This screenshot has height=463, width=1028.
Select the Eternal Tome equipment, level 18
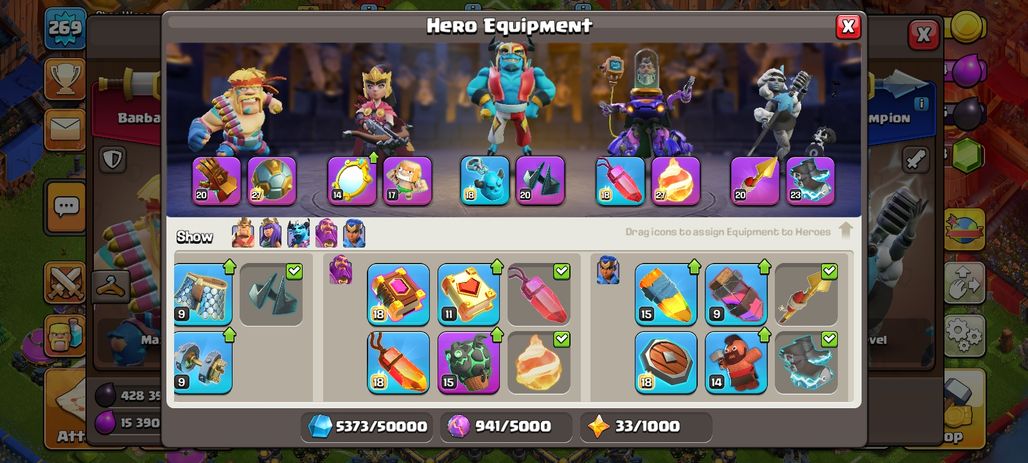click(398, 294)
